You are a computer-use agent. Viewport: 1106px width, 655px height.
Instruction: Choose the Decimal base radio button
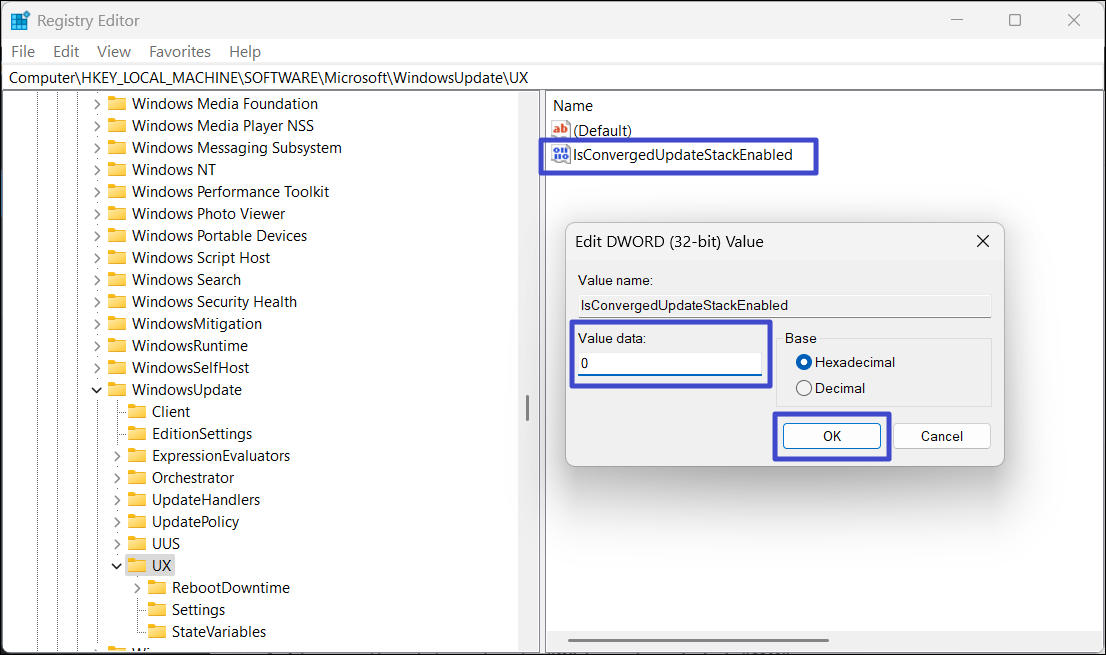click(x=803, y=388)
